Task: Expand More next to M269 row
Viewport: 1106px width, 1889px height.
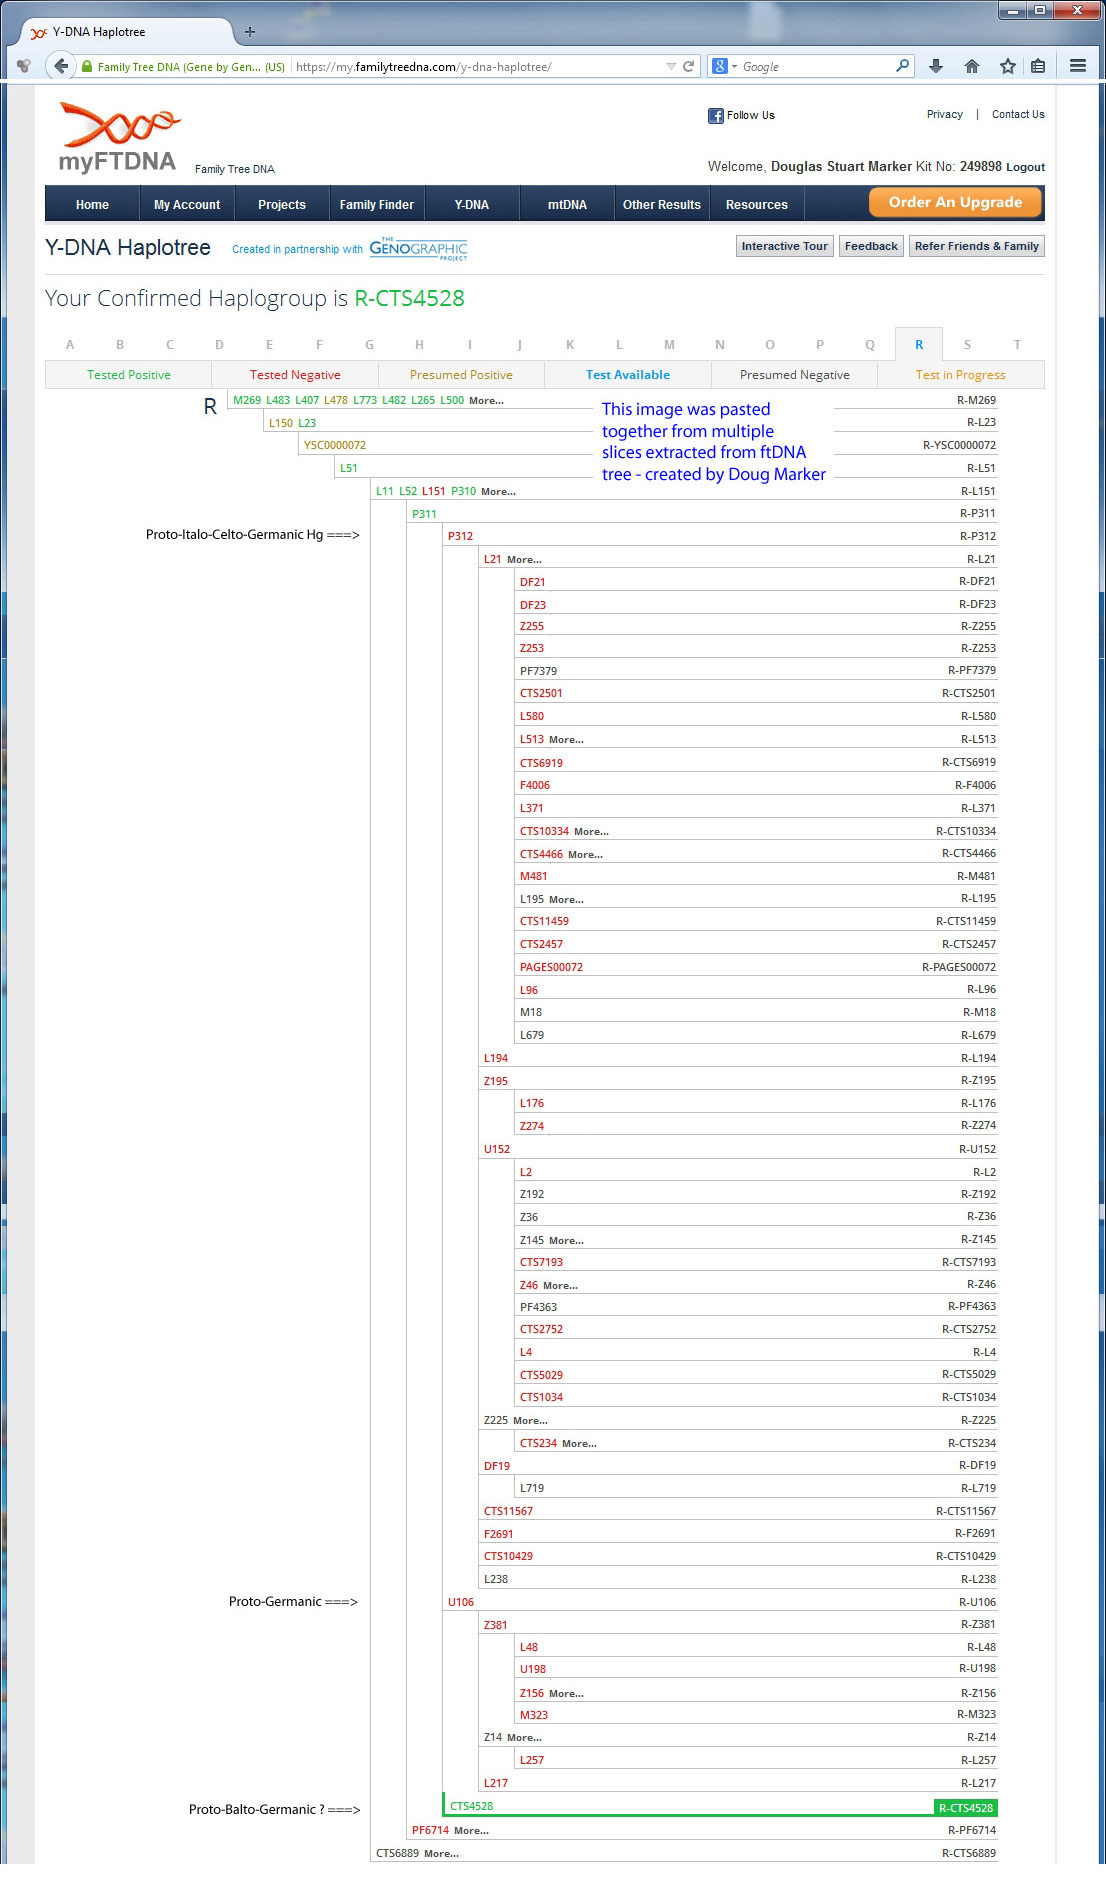Action: click(x=486, y=401)
